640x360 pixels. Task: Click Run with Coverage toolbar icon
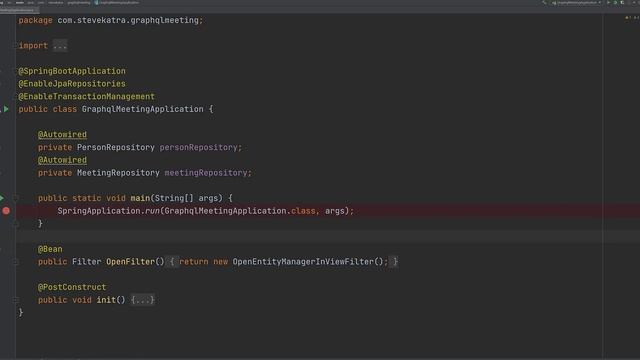622,2
